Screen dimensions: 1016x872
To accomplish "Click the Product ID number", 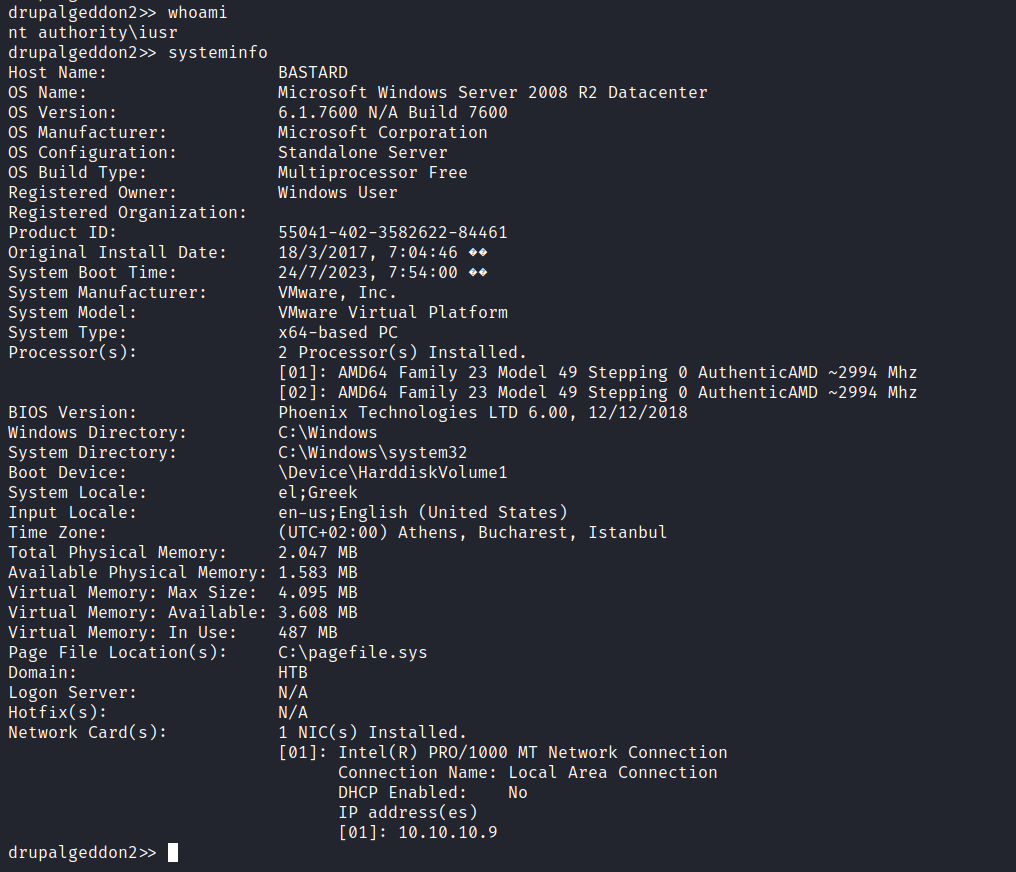I will click(392, 232).
